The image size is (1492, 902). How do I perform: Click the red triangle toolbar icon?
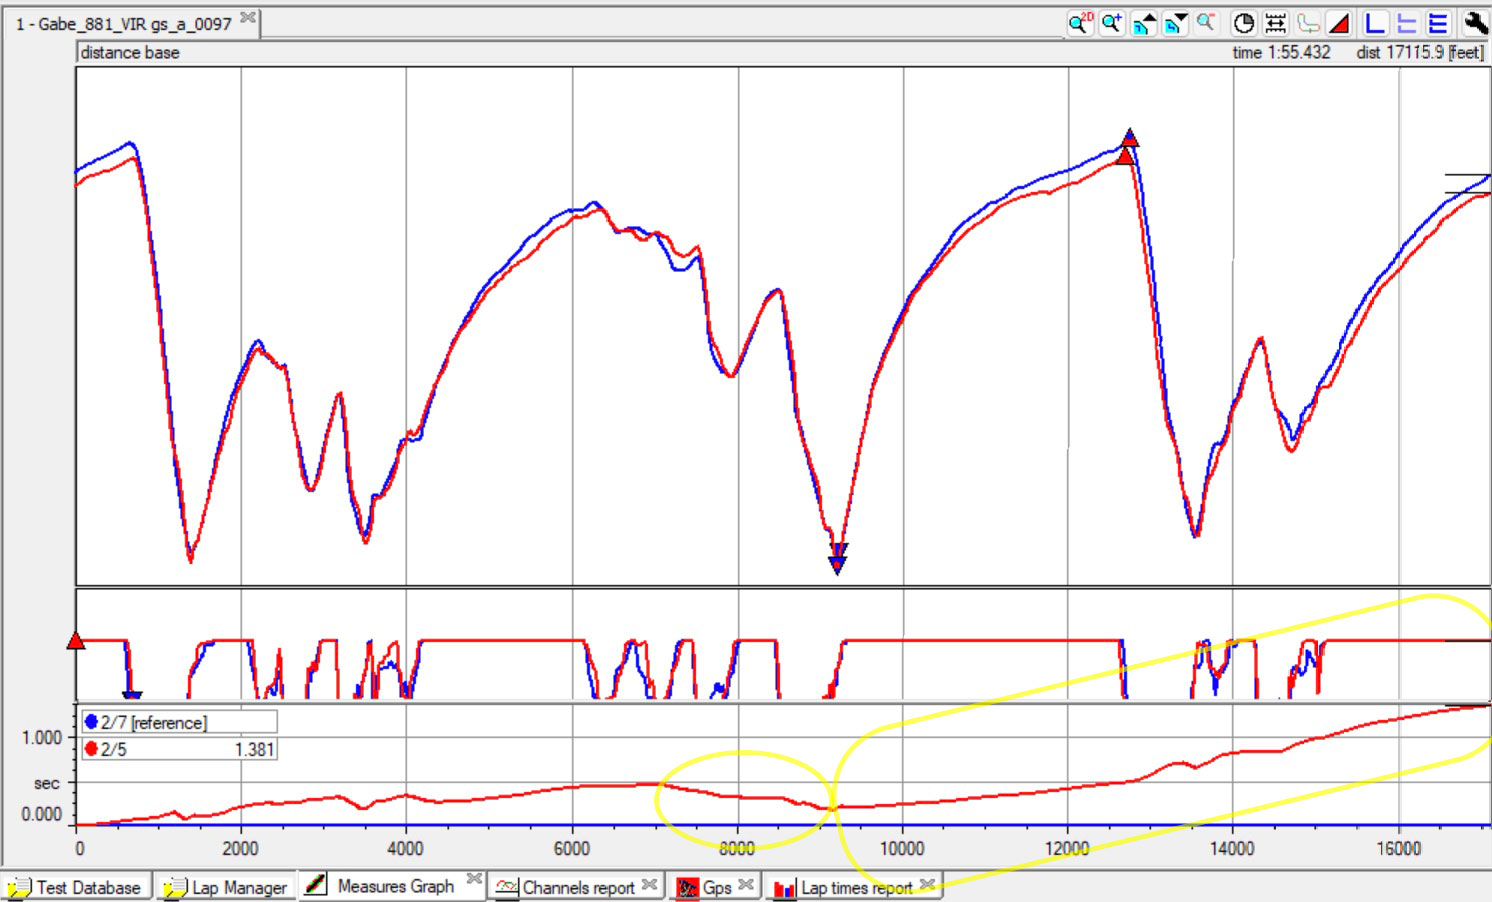coord(1340,23)
